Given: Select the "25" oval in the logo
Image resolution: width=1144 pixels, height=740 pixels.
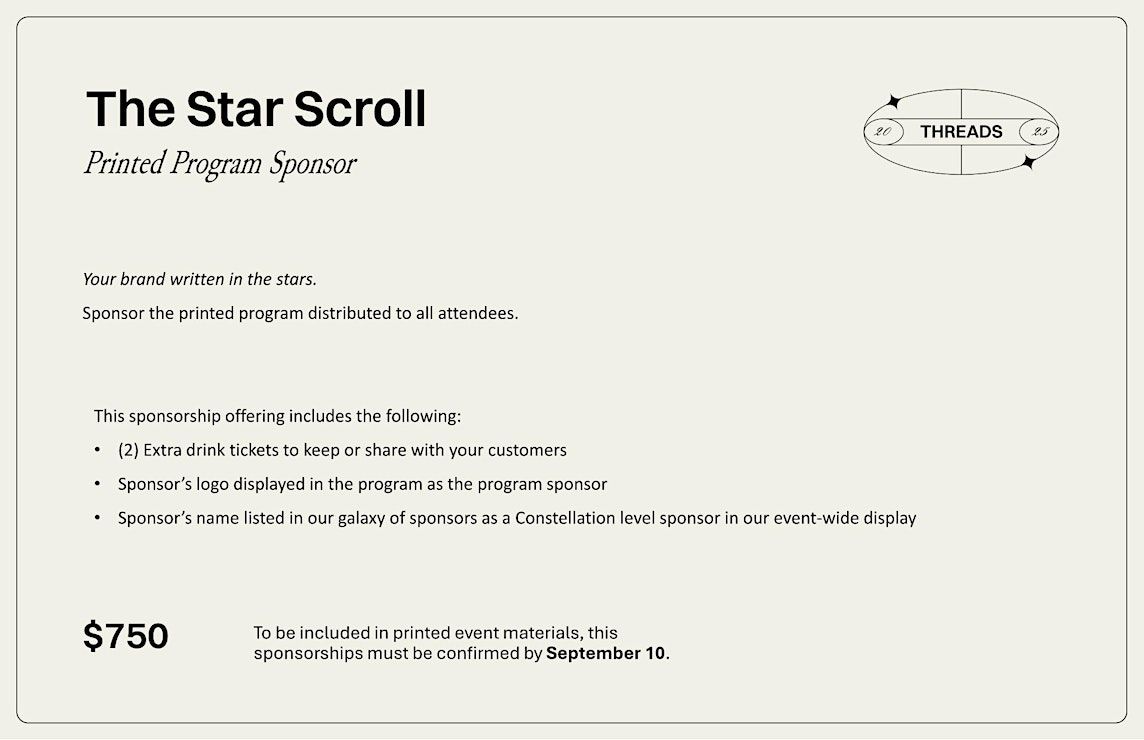Looking at the screenshot, I should coord(1039,132).
